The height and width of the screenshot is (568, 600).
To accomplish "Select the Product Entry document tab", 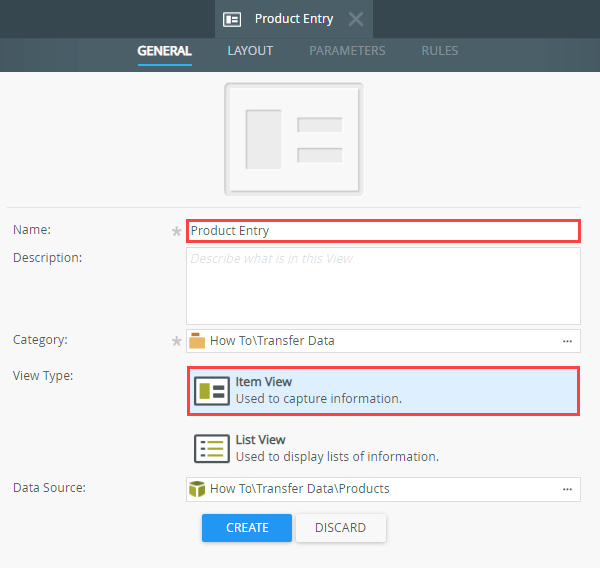I will [x=293, y=19].
